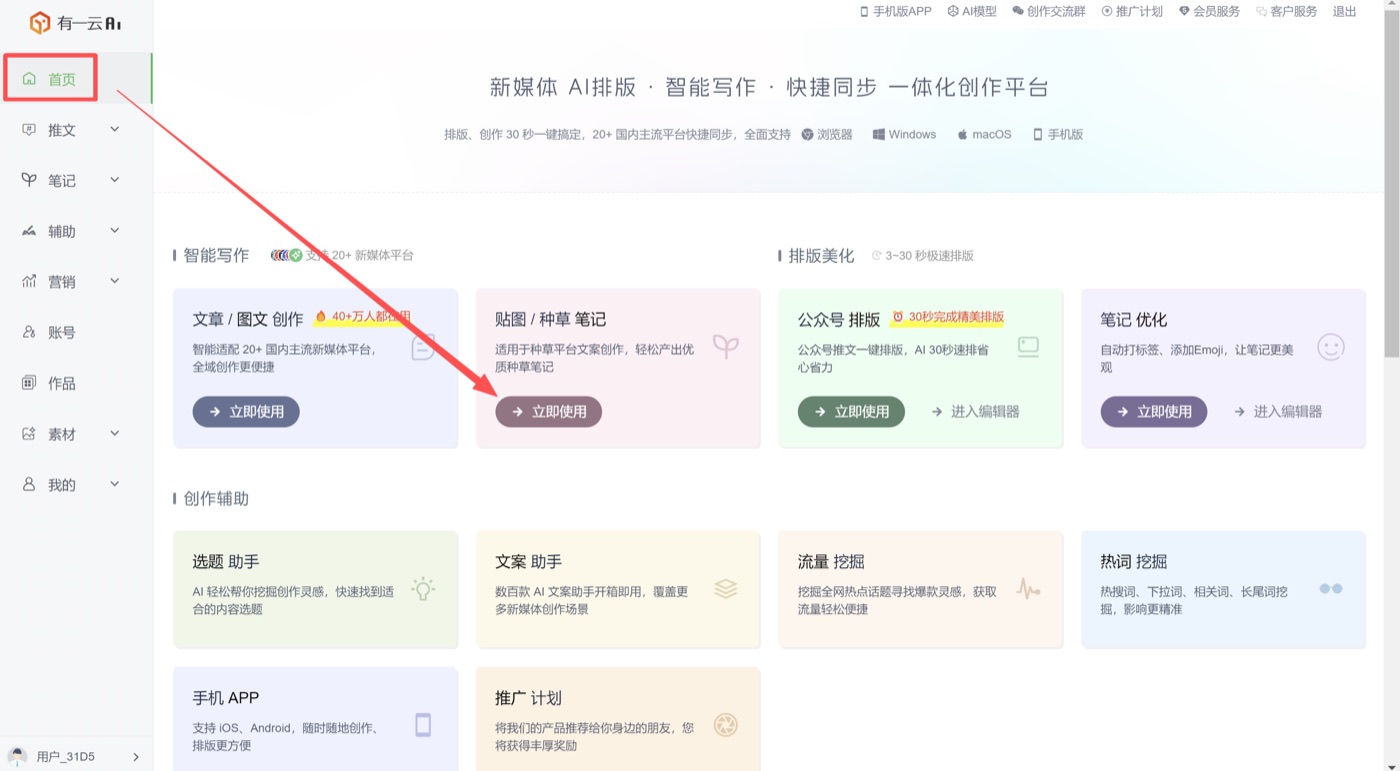Image resolution: width=1400 pixels, height=771 pixels.
Task: Open 手机版APP link in top bar
Action: tap(895, 11)
